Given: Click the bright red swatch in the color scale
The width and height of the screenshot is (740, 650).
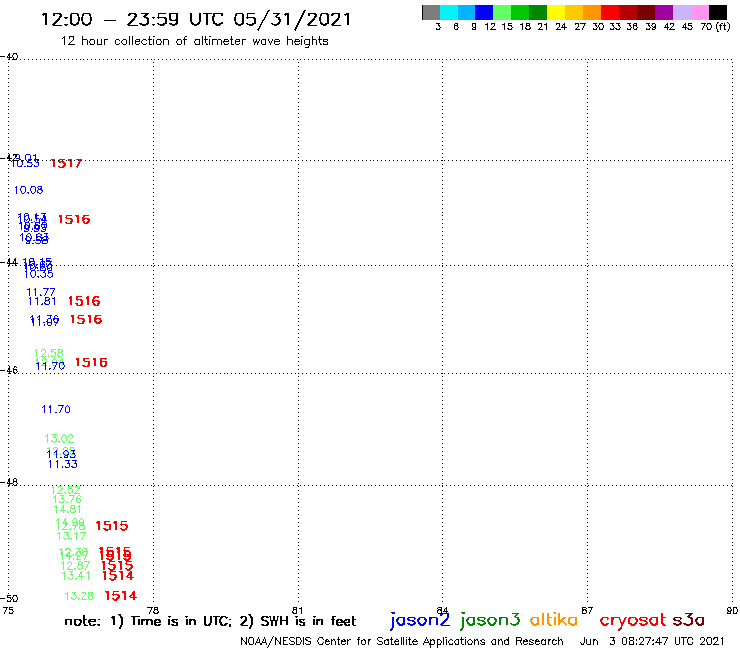Looking at the screenshot, I should 610,12.
